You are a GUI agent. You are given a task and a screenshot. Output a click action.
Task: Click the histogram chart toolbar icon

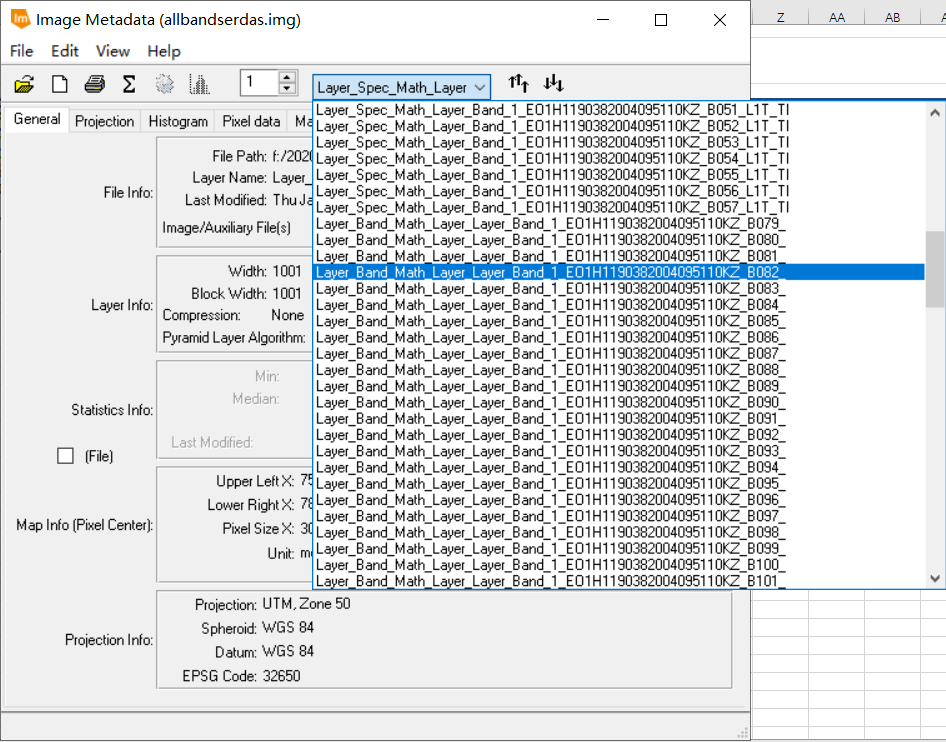tap(199, 84)
